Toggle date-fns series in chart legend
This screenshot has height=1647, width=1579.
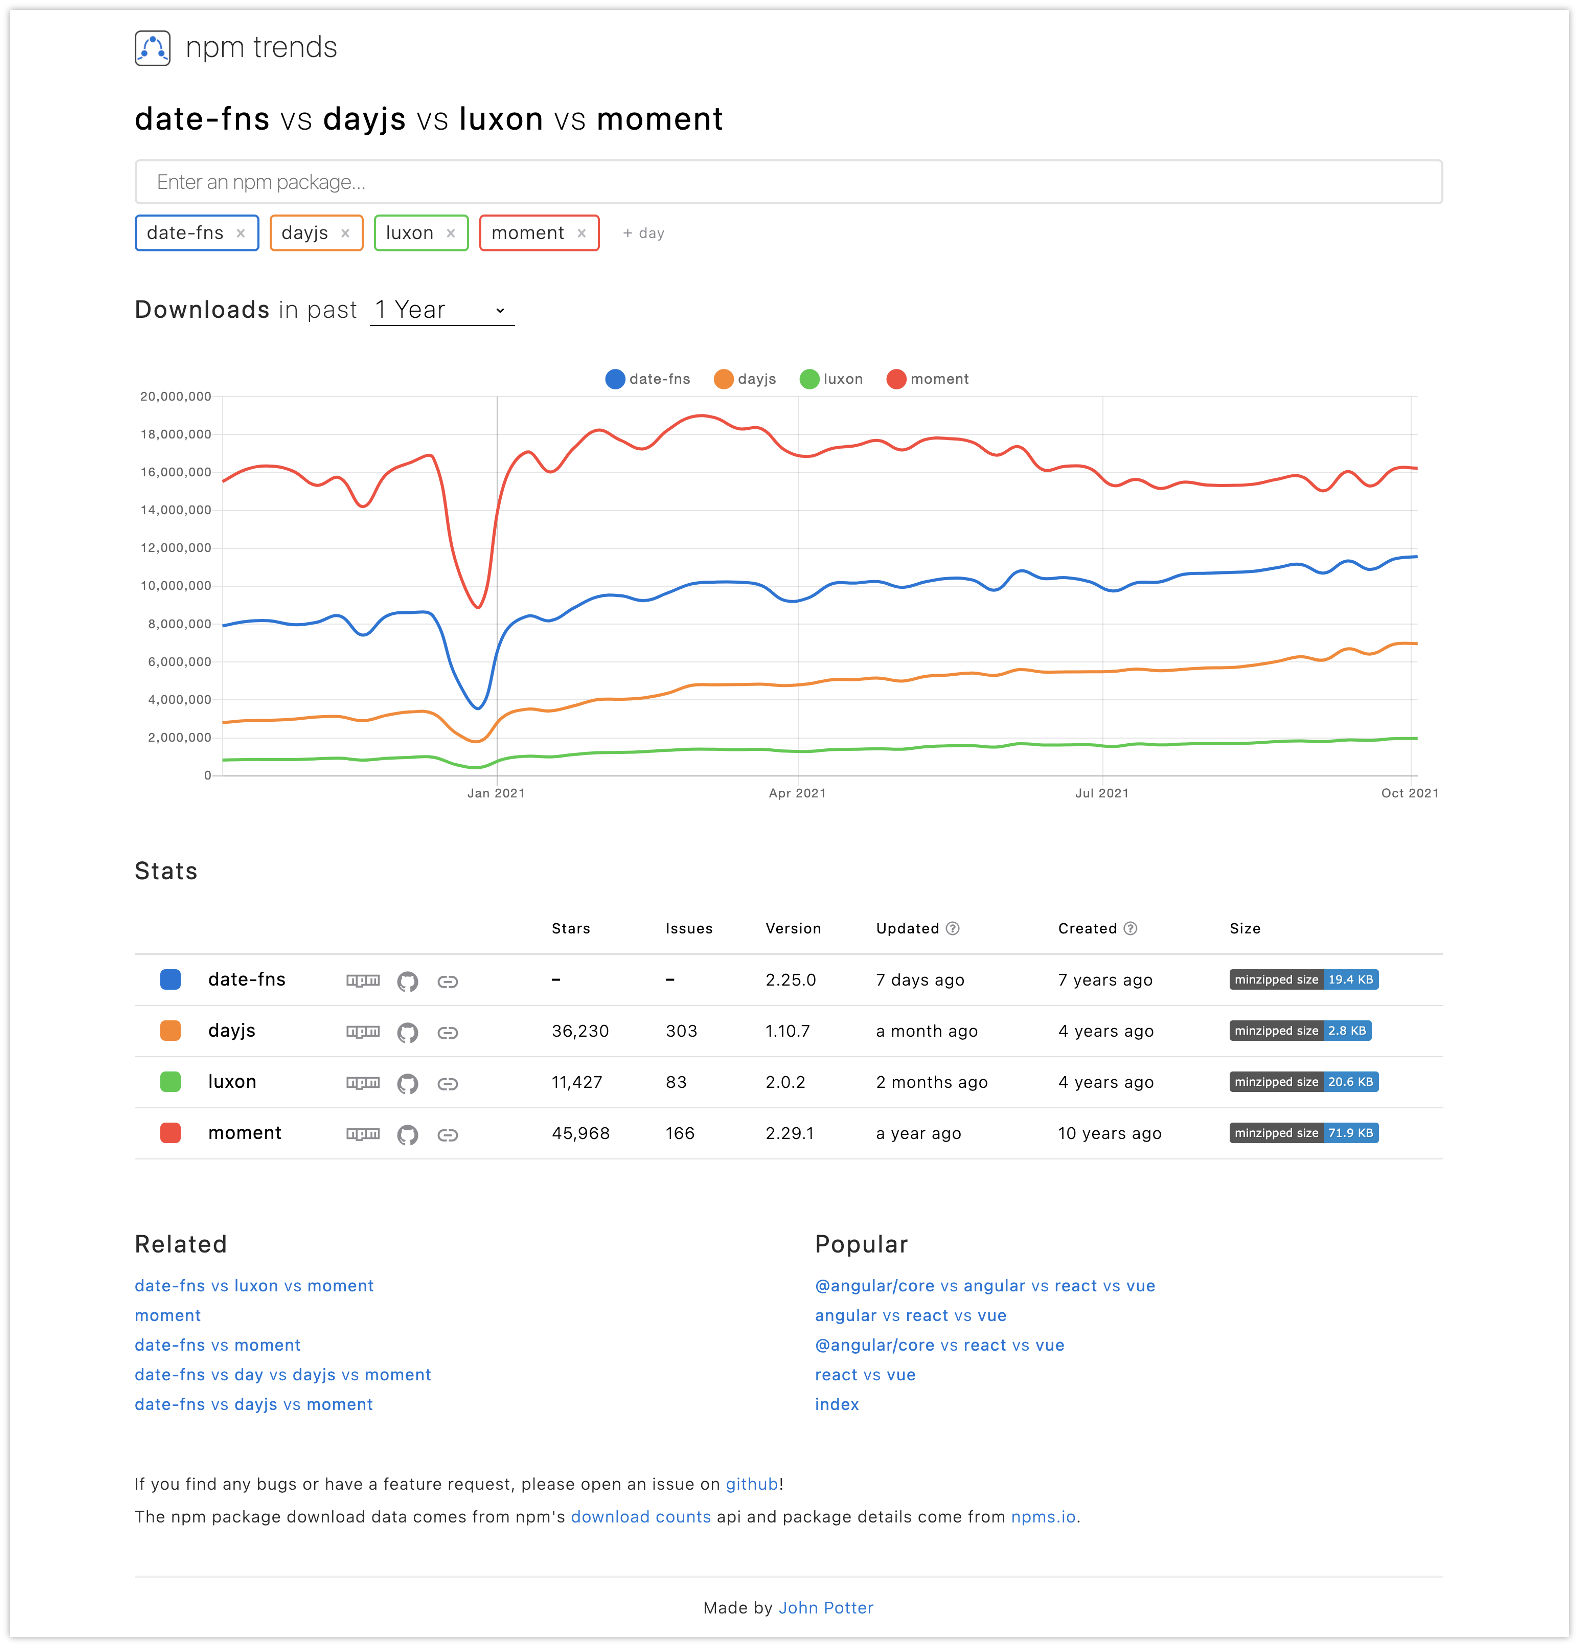tap(648, 379)
